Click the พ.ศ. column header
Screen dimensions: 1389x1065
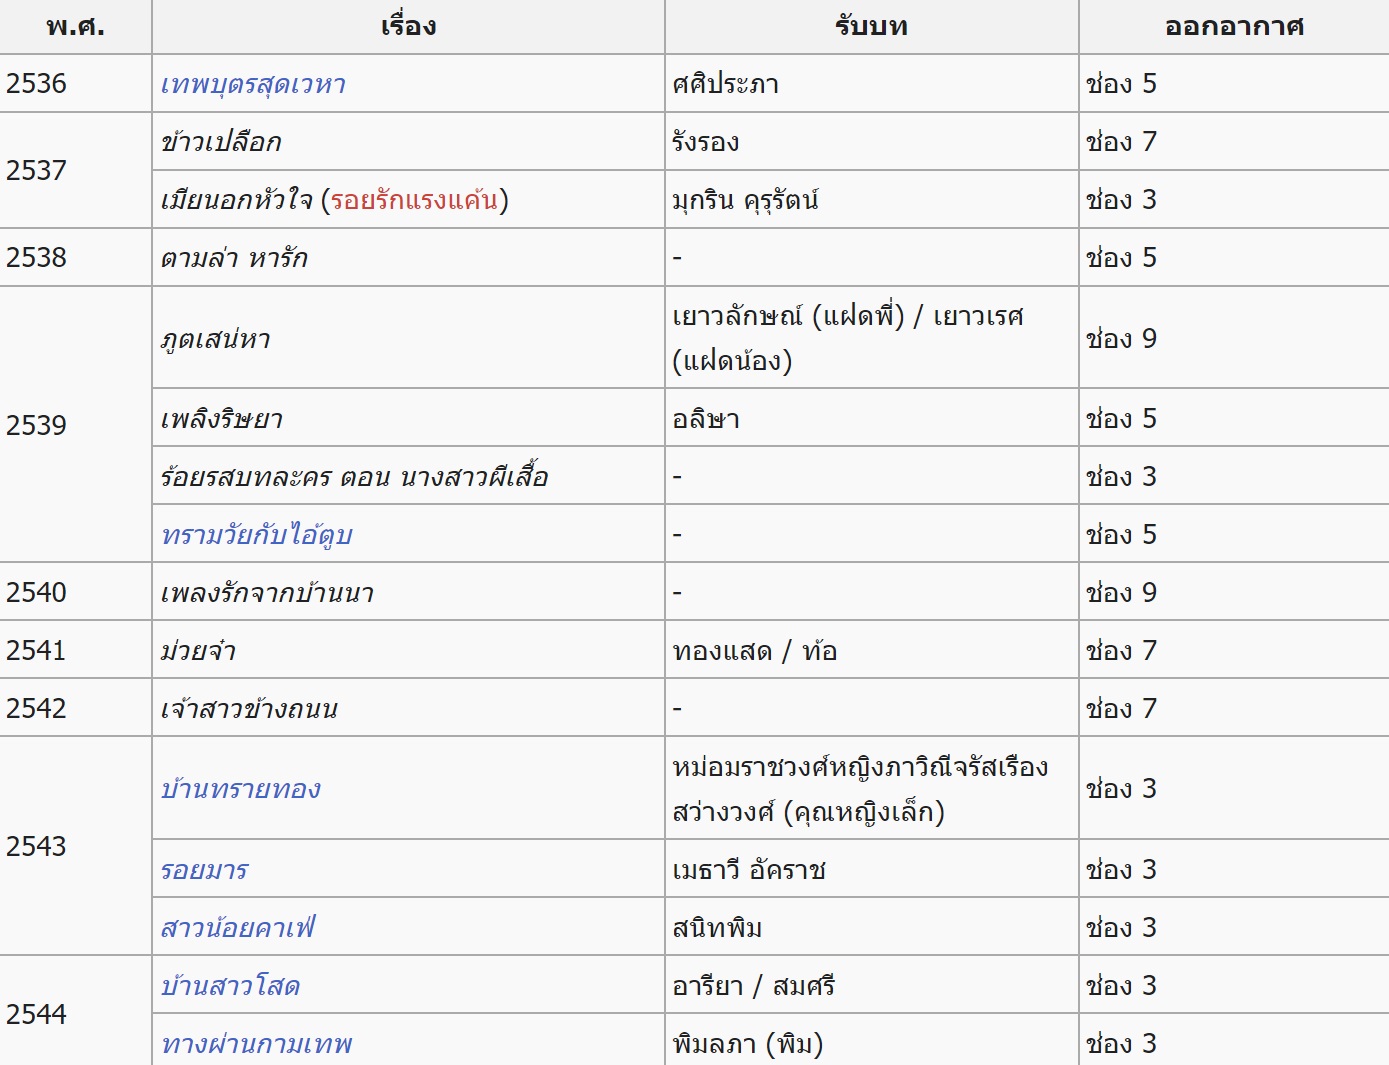[74, 26]
